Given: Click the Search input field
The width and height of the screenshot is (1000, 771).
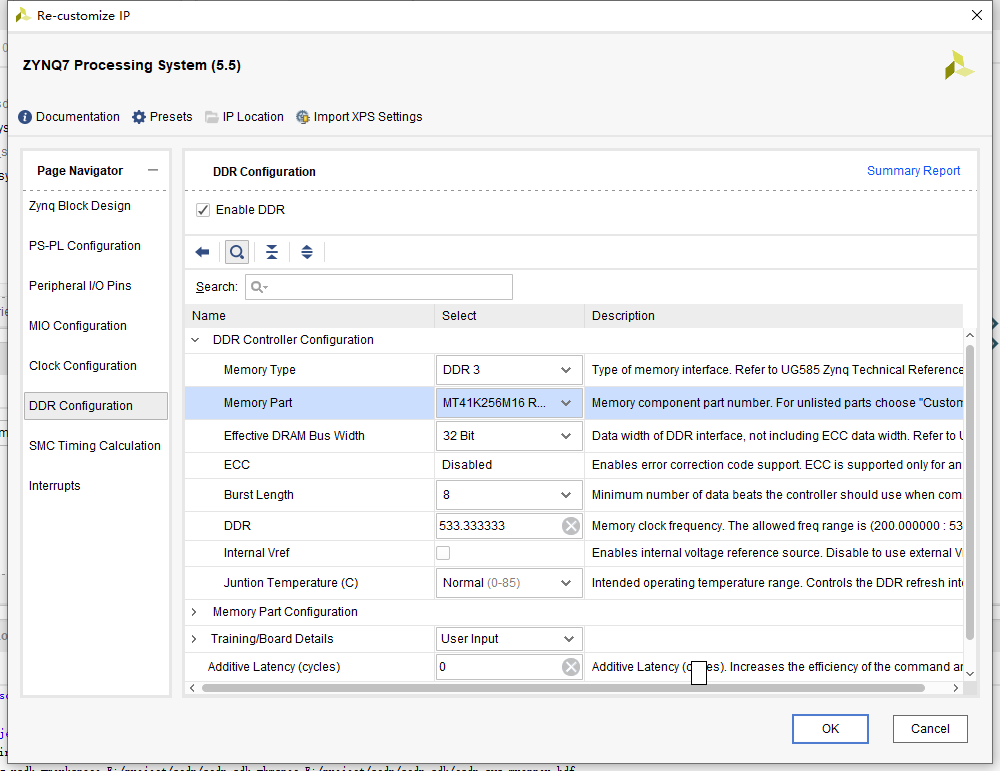Looking at the screenshot, I should point(379,287).
